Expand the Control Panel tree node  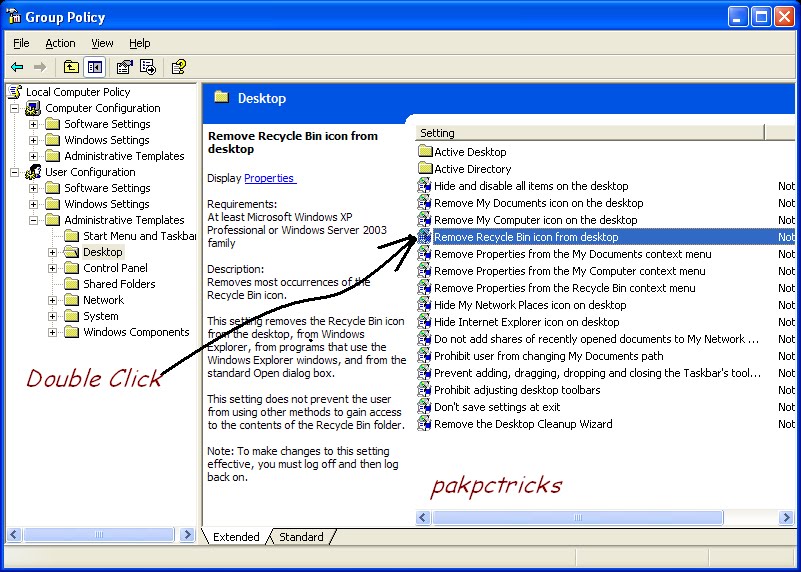[x=53, y=268]
